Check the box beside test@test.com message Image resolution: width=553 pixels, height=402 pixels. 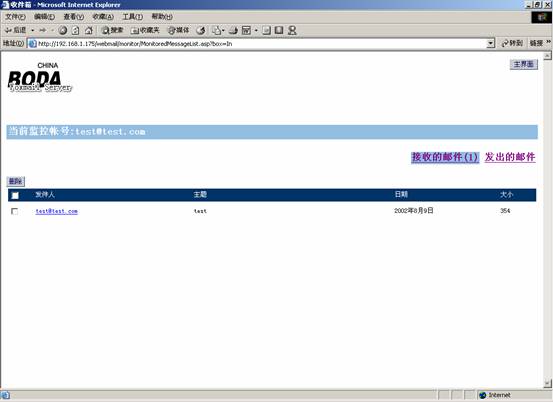click(14, 211)
